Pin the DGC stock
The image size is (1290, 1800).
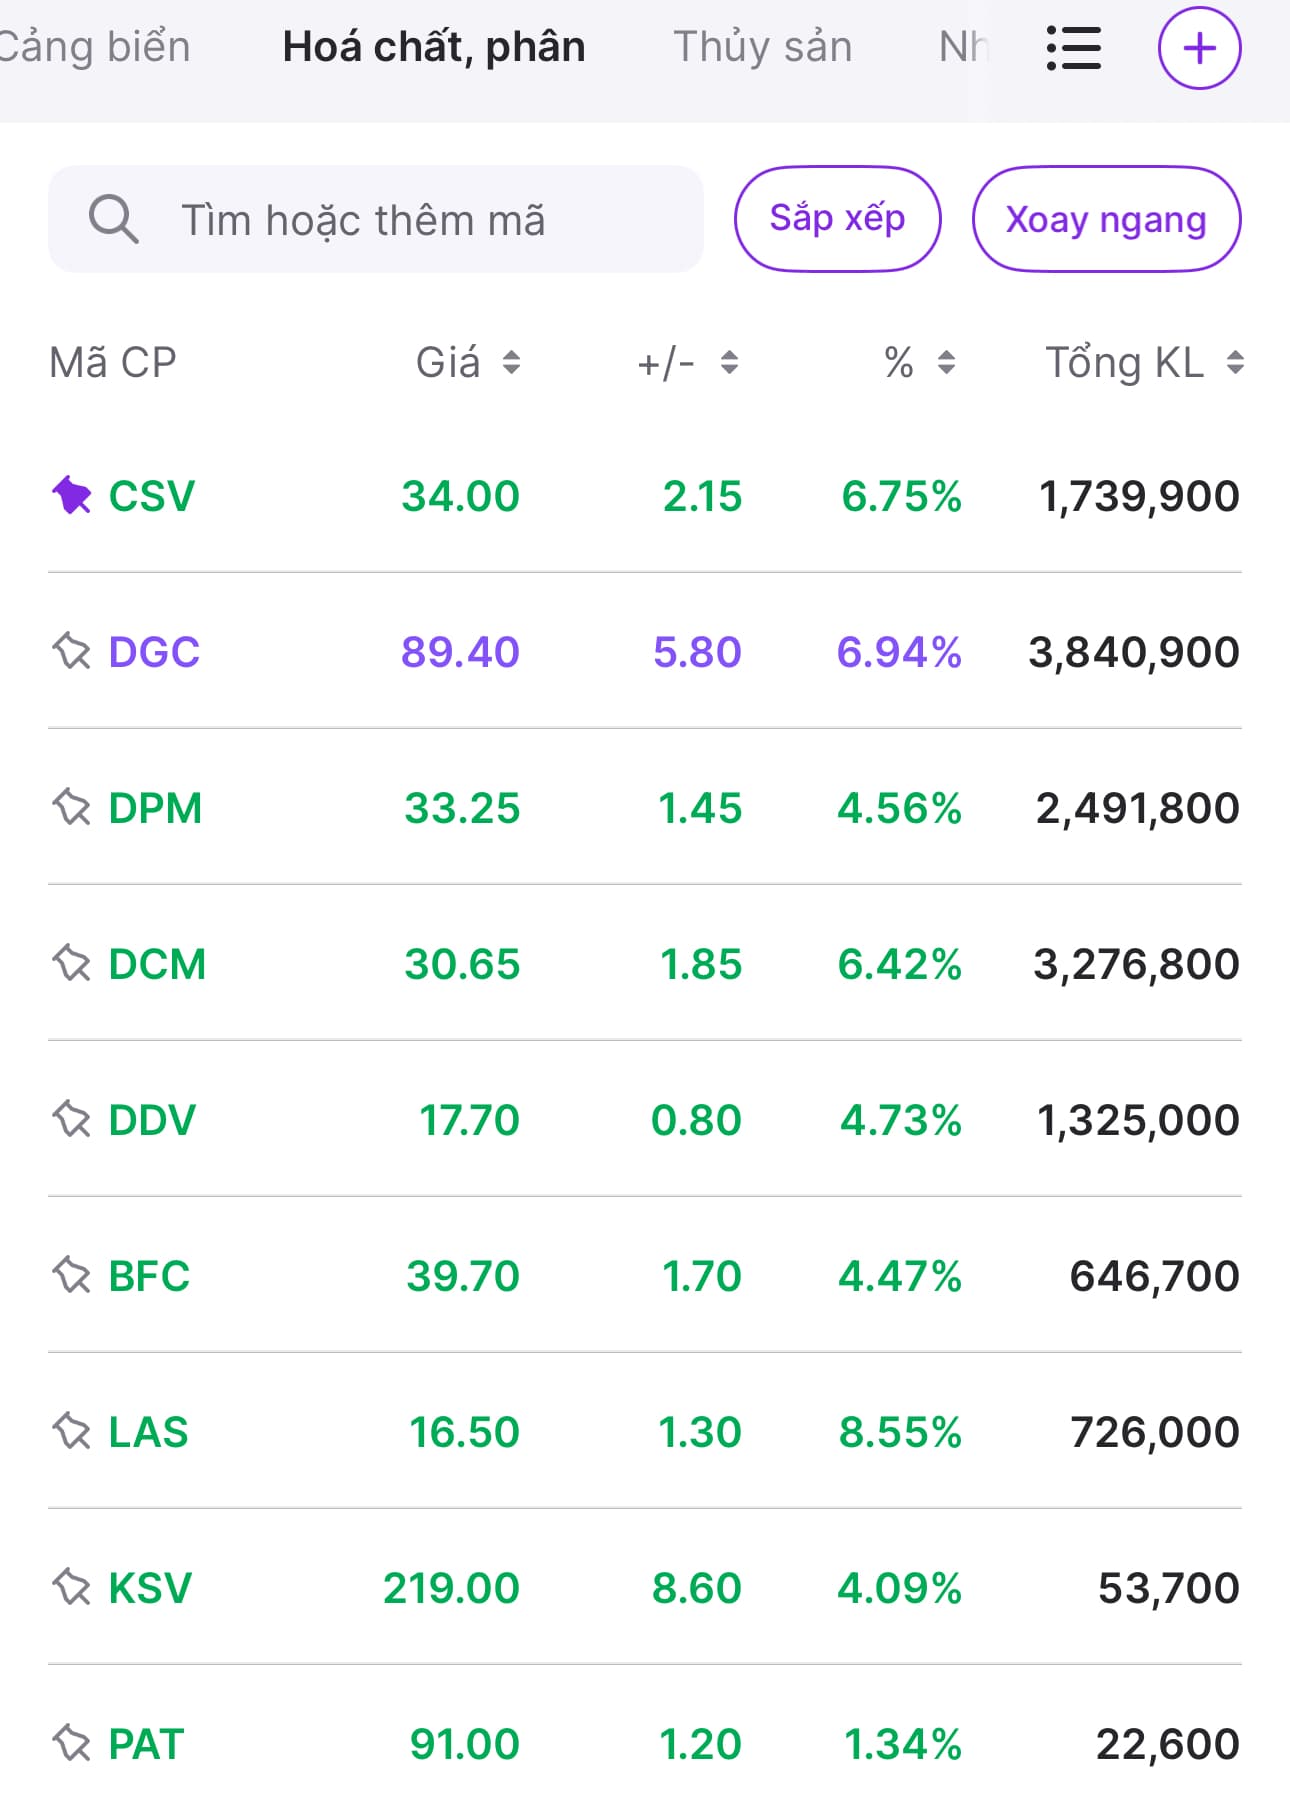(72, 652)
